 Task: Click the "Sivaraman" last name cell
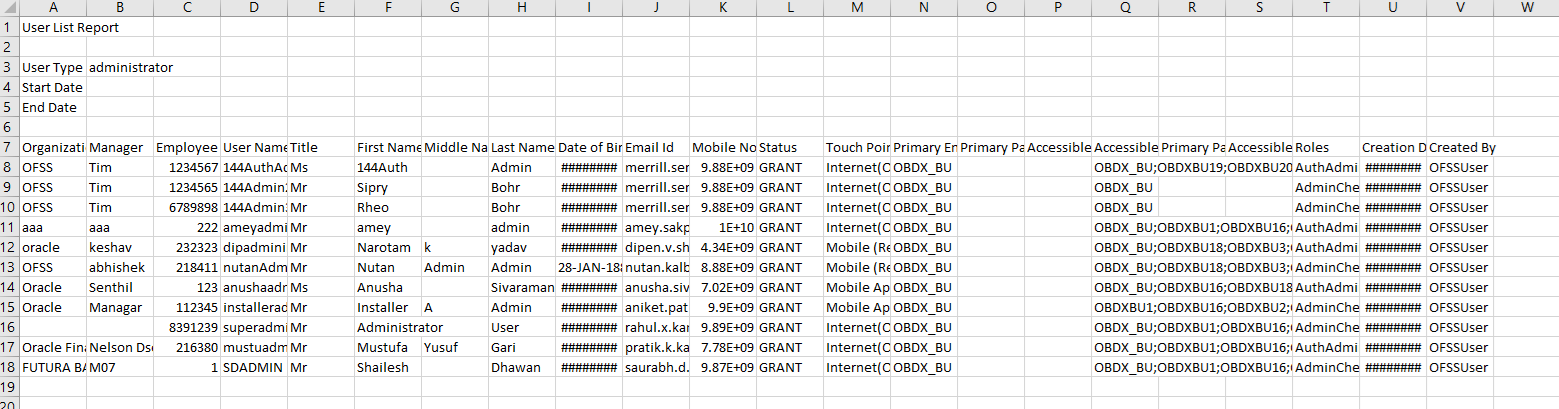click(x=521, y=287)
